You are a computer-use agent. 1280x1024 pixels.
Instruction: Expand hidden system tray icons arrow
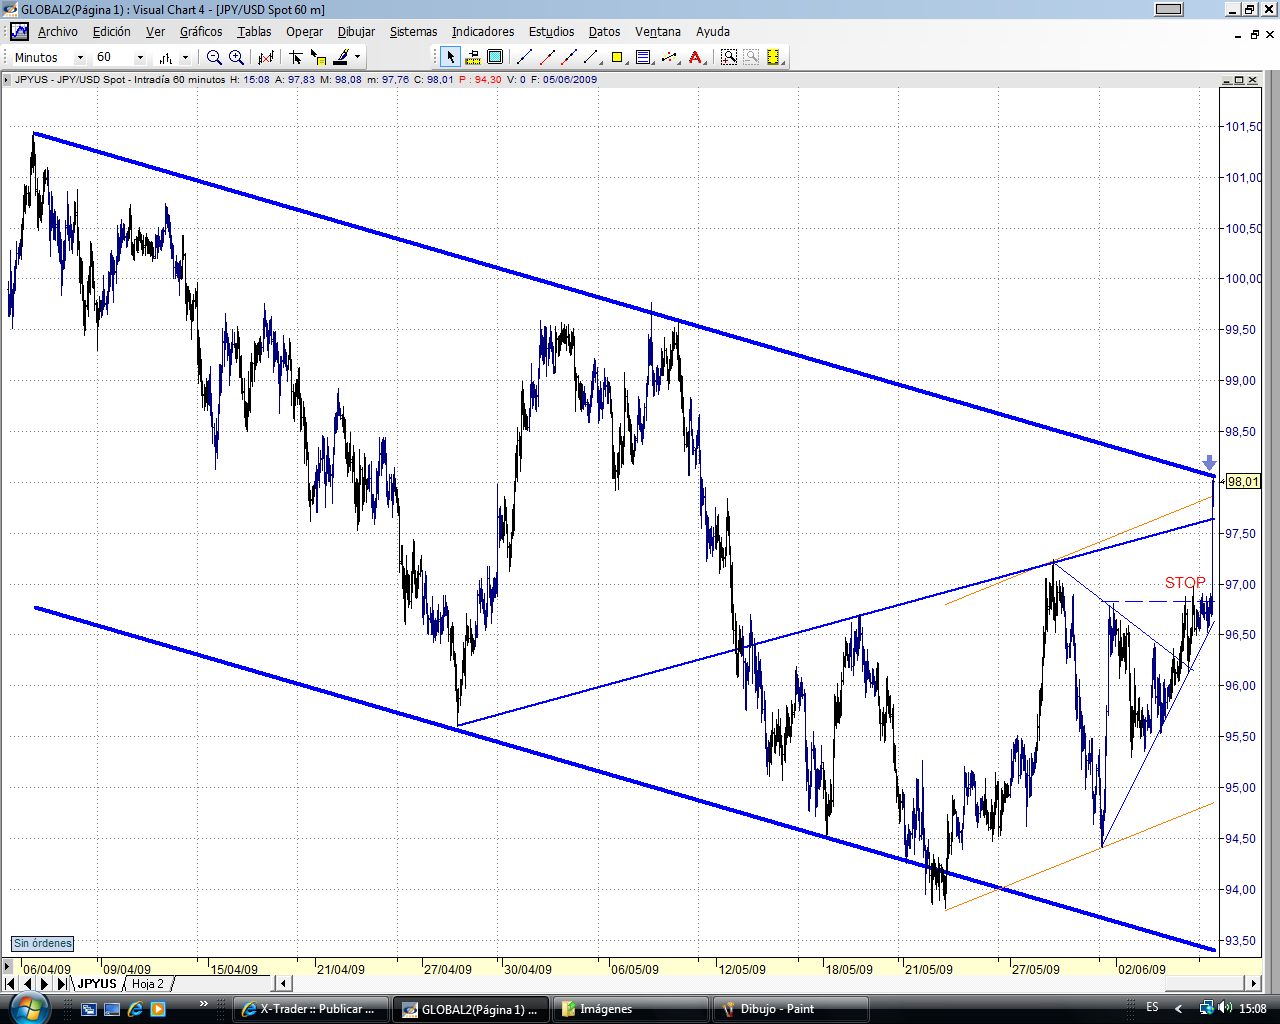tap(1178, 1008)
